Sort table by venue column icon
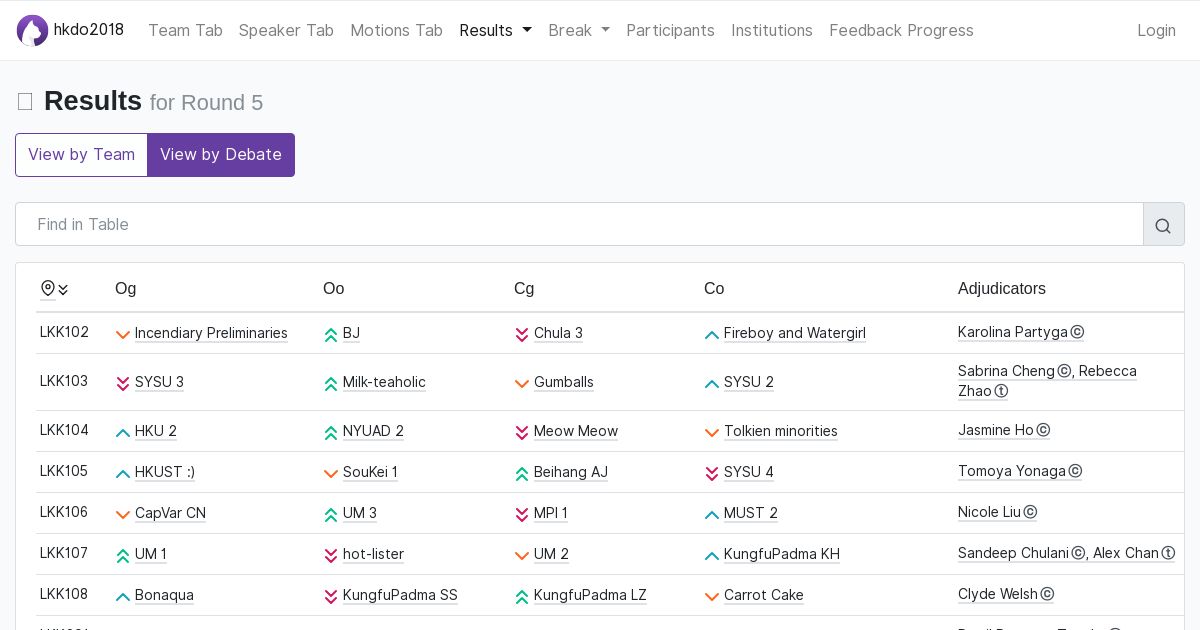 coord(54,289)
